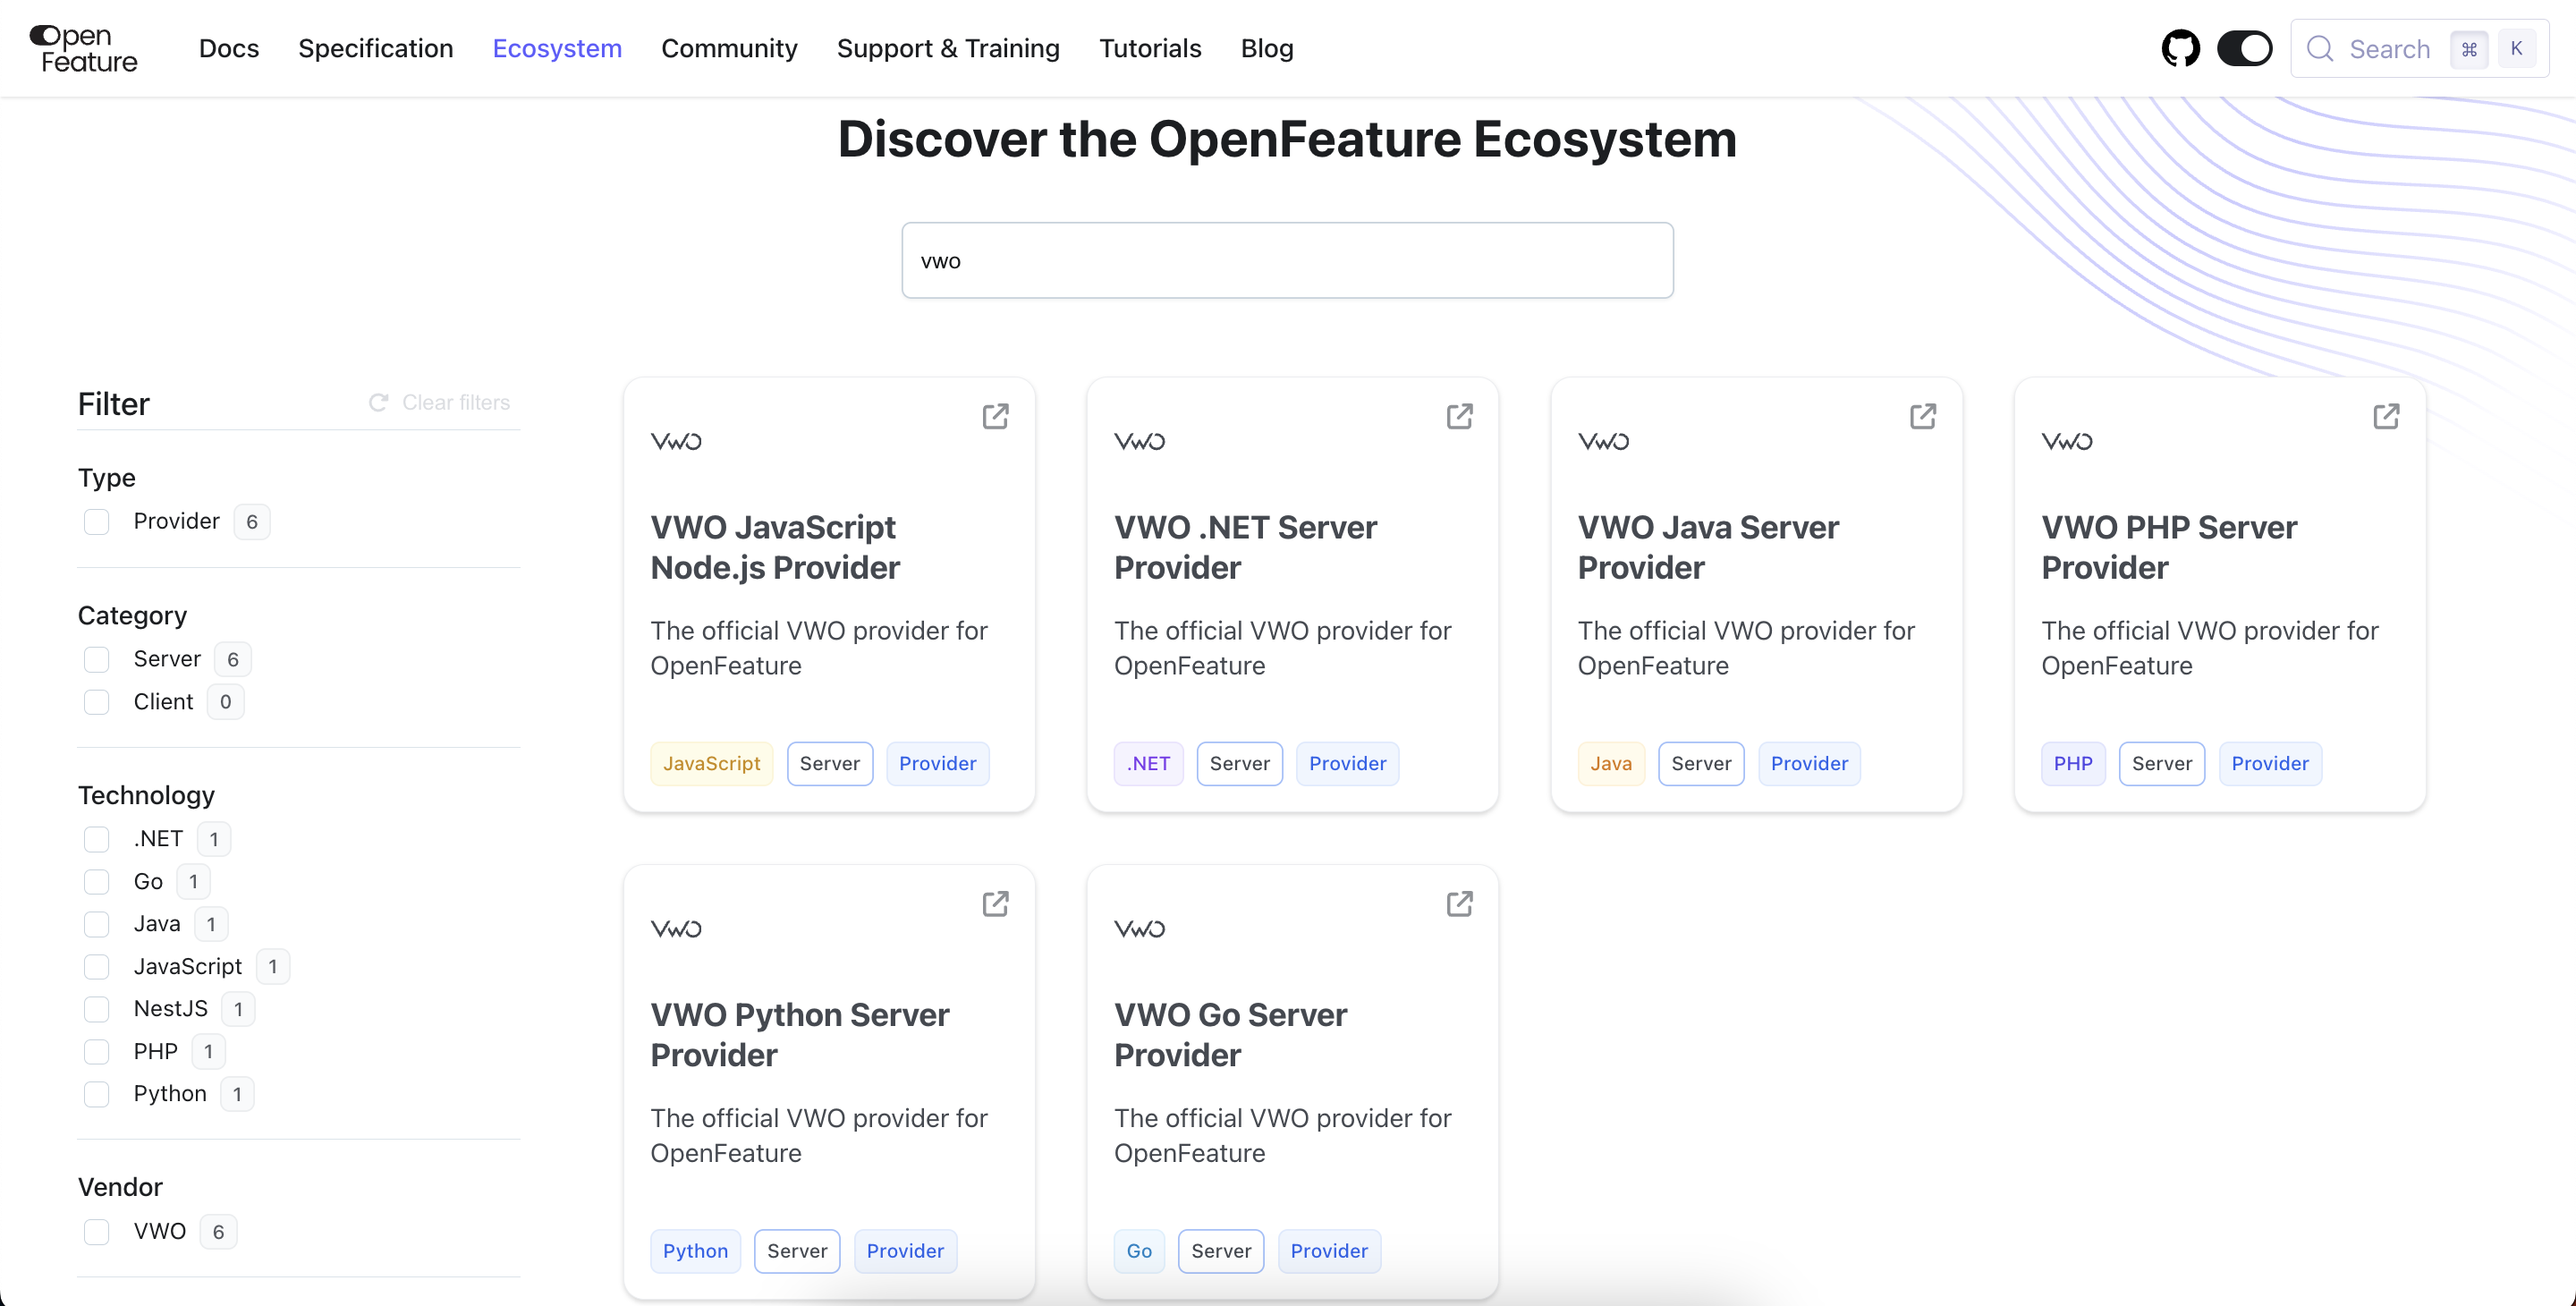Open the Specification menu item
The width and height of the screenshot is (2576, 1306).
coord(375,48)
